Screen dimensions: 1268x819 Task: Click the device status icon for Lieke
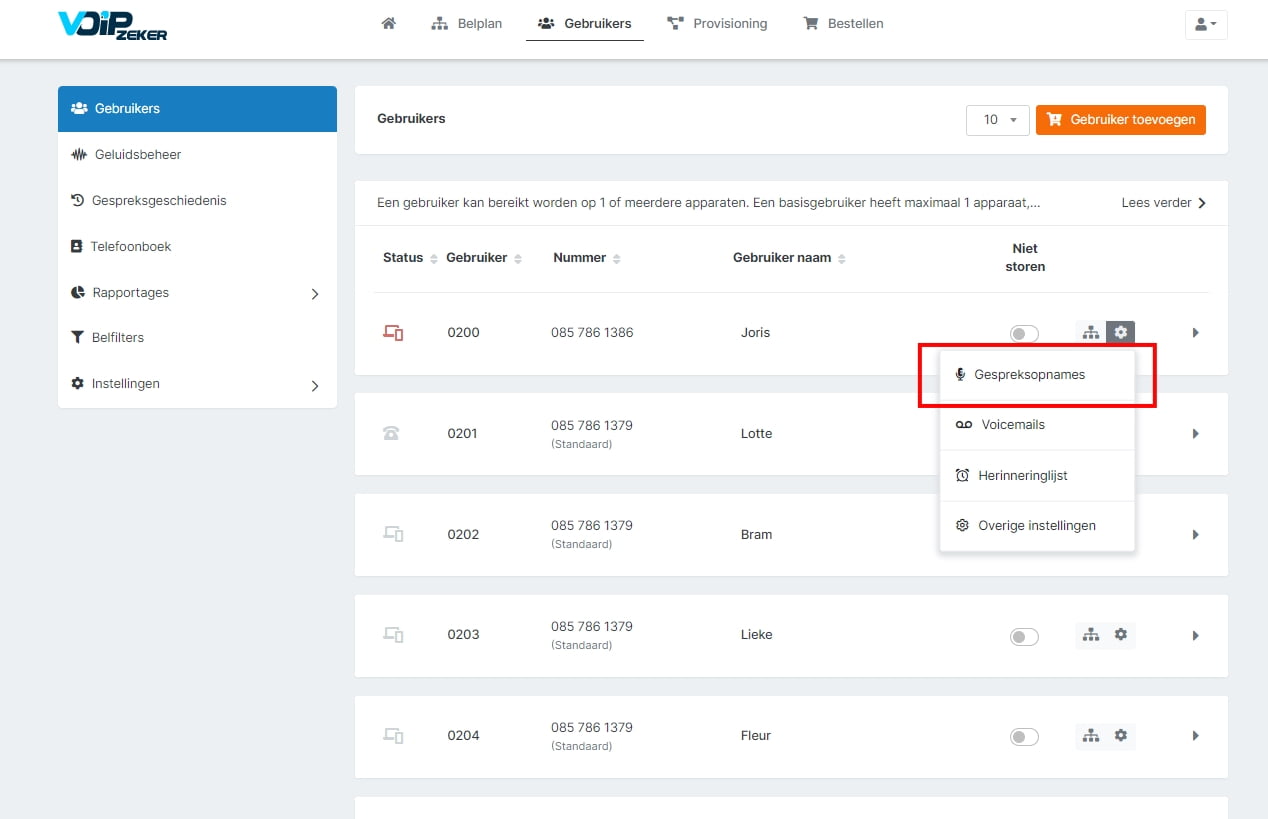pyautogui.click(x=393, y=635)
